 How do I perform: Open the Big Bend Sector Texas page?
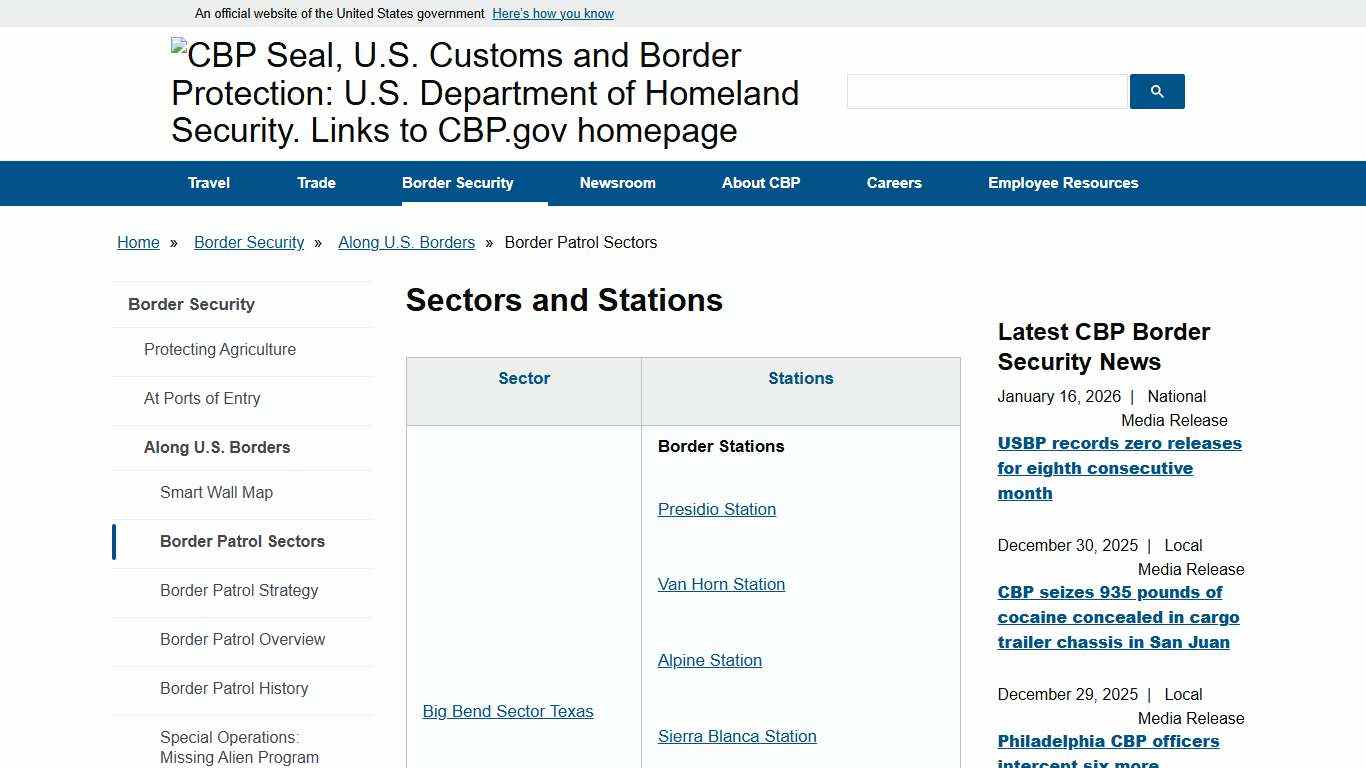click(507, 711)
